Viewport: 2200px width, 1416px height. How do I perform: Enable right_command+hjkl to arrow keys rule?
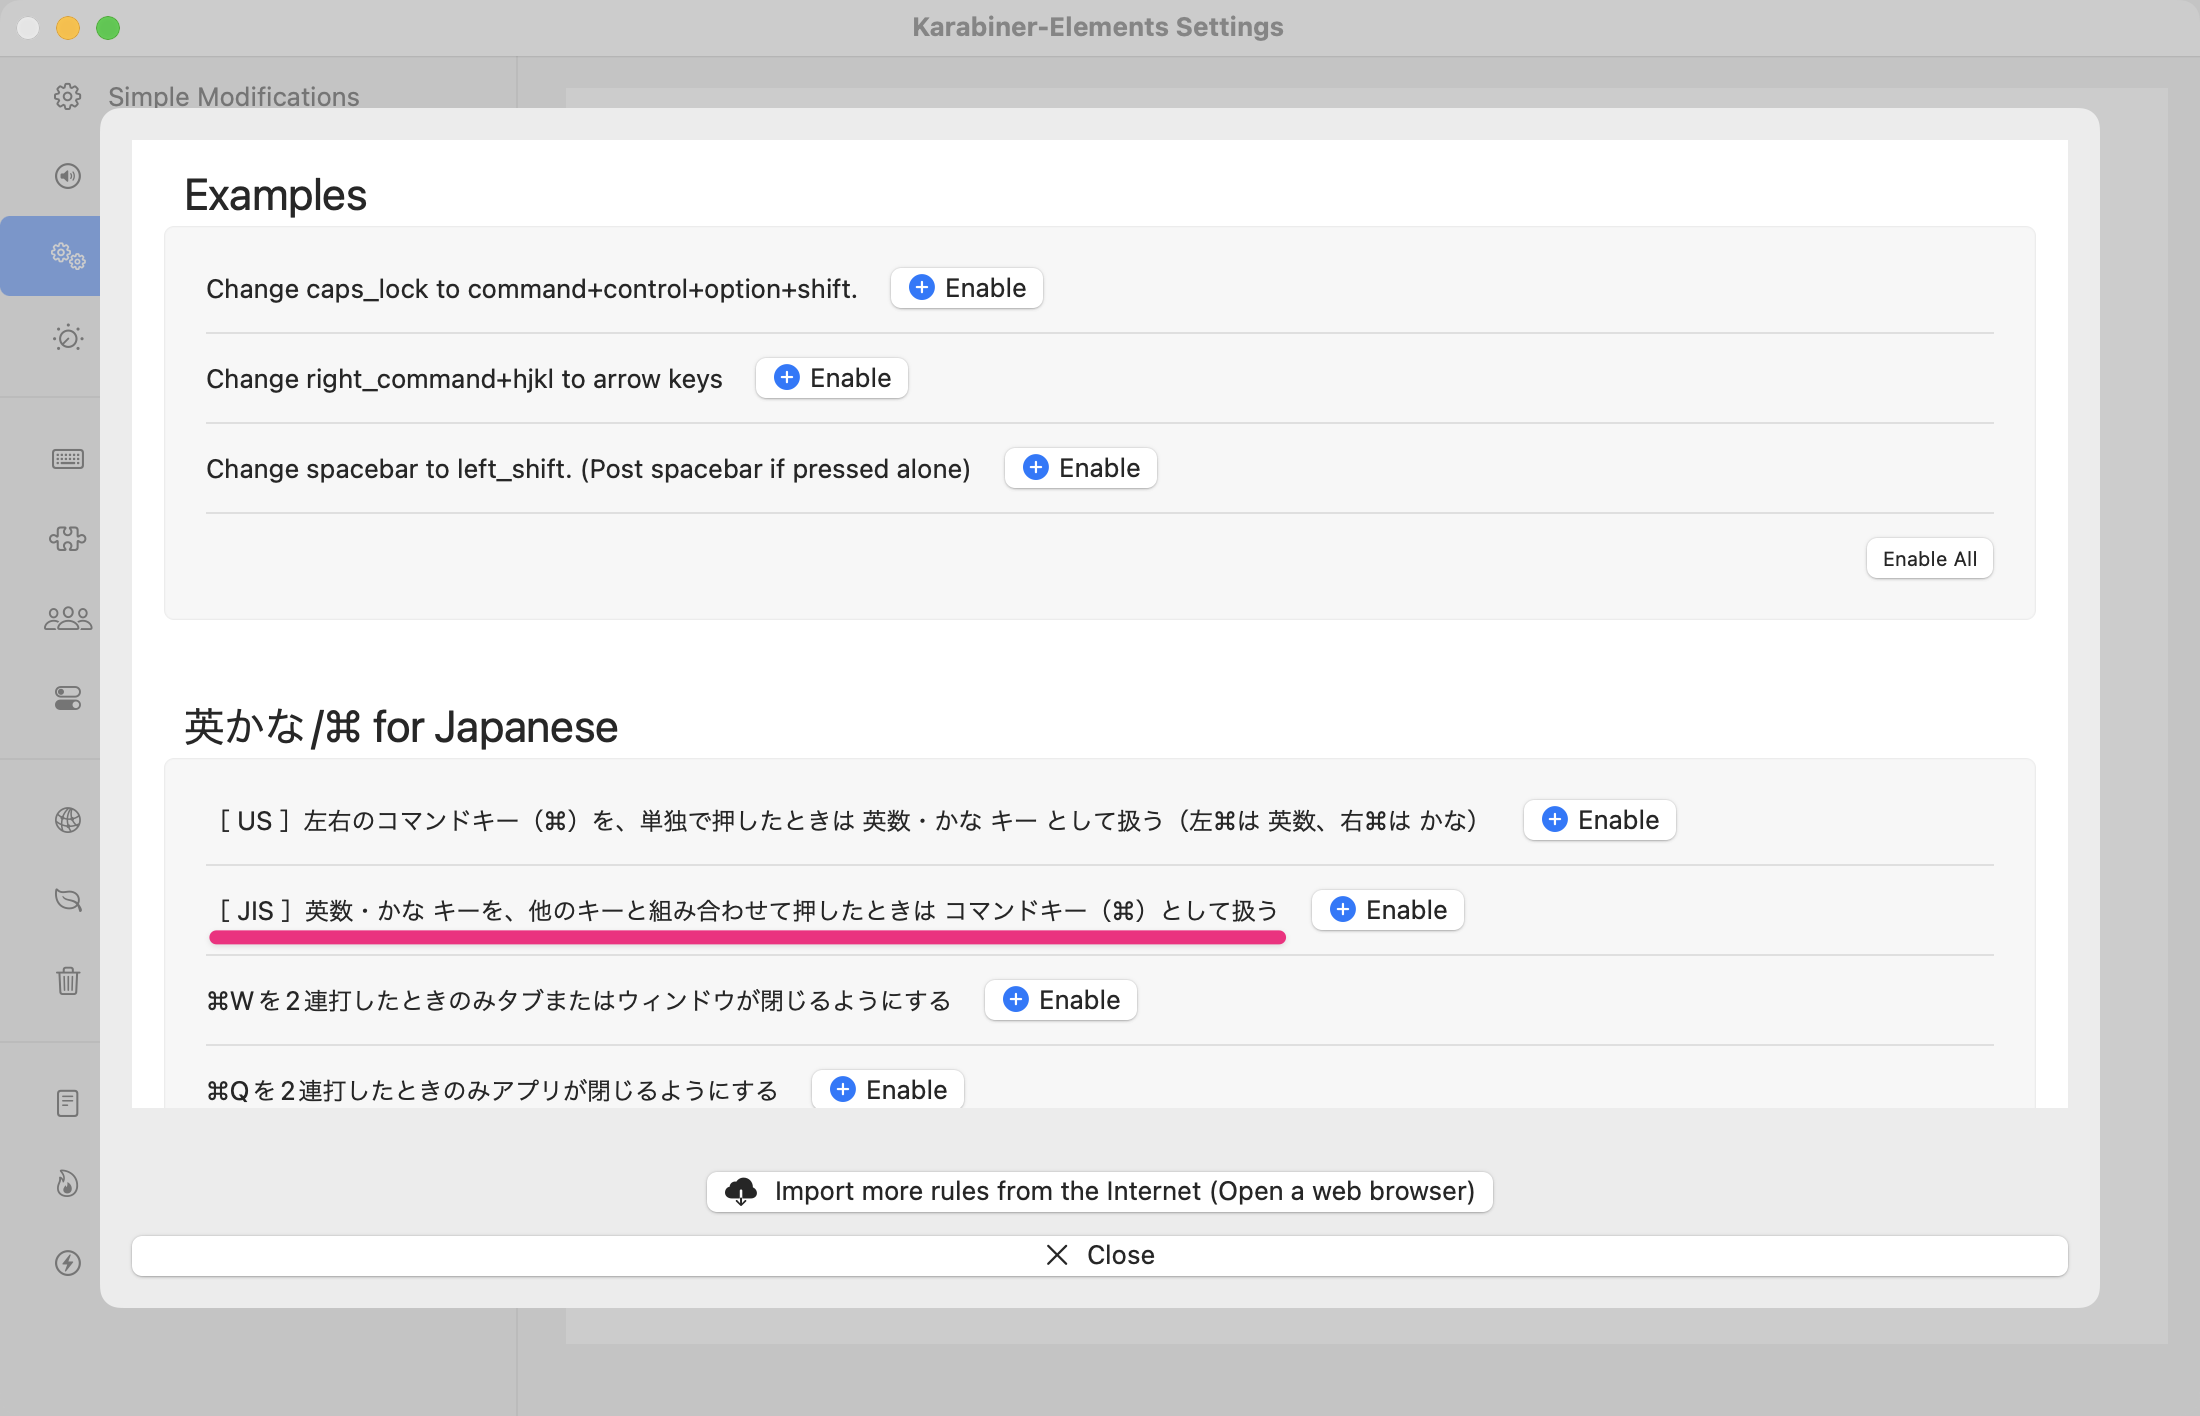pyautogui.click(x=831, y=378)
